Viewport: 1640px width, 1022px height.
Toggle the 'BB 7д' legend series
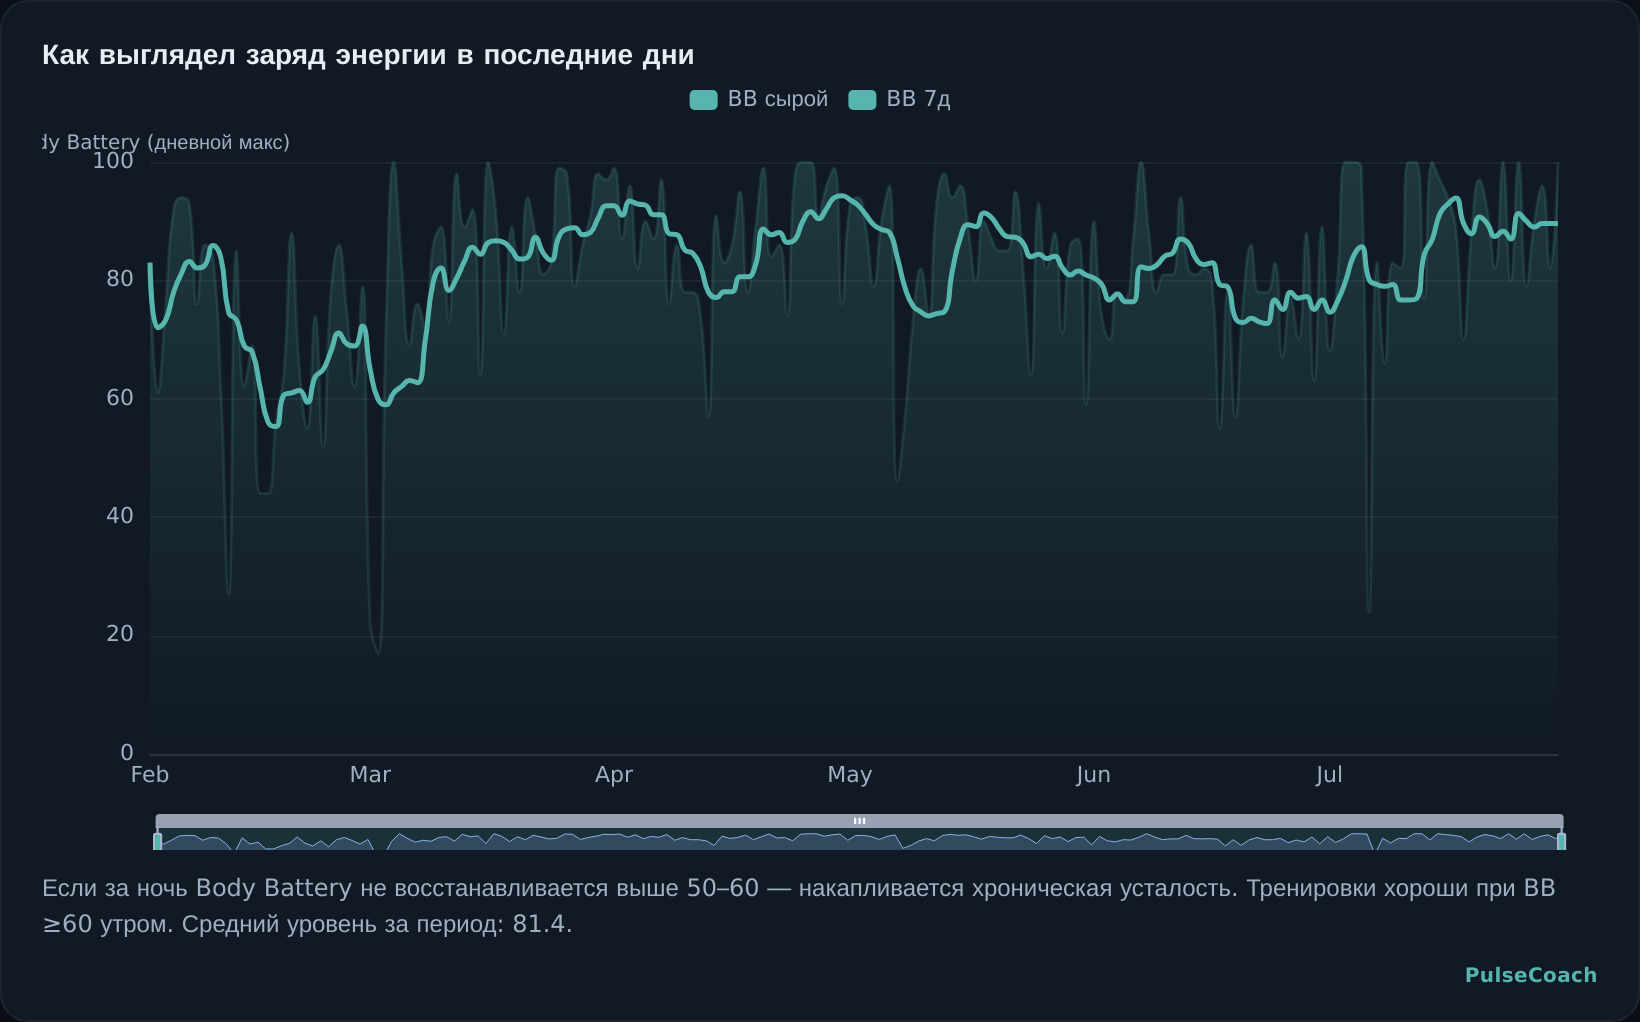[x=899, y=99]
